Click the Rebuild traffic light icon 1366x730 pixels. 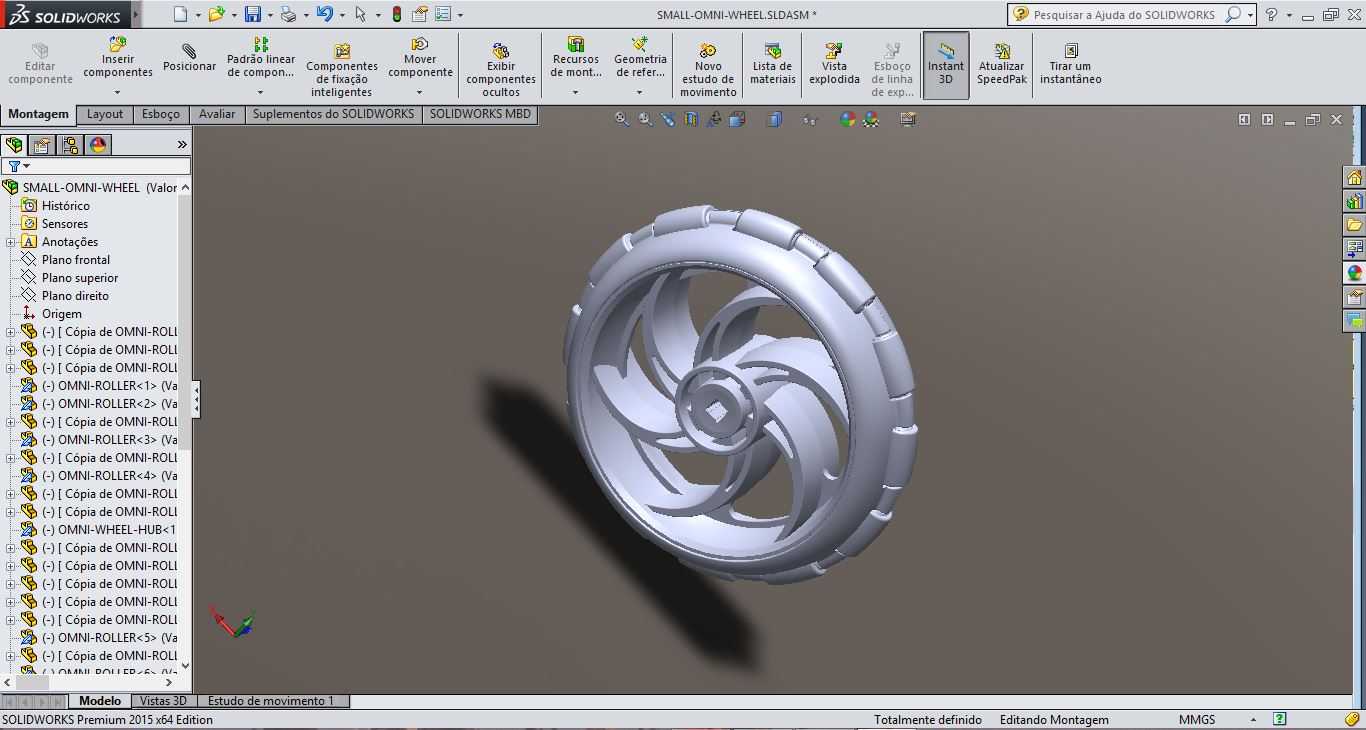[x=397, y=15]
